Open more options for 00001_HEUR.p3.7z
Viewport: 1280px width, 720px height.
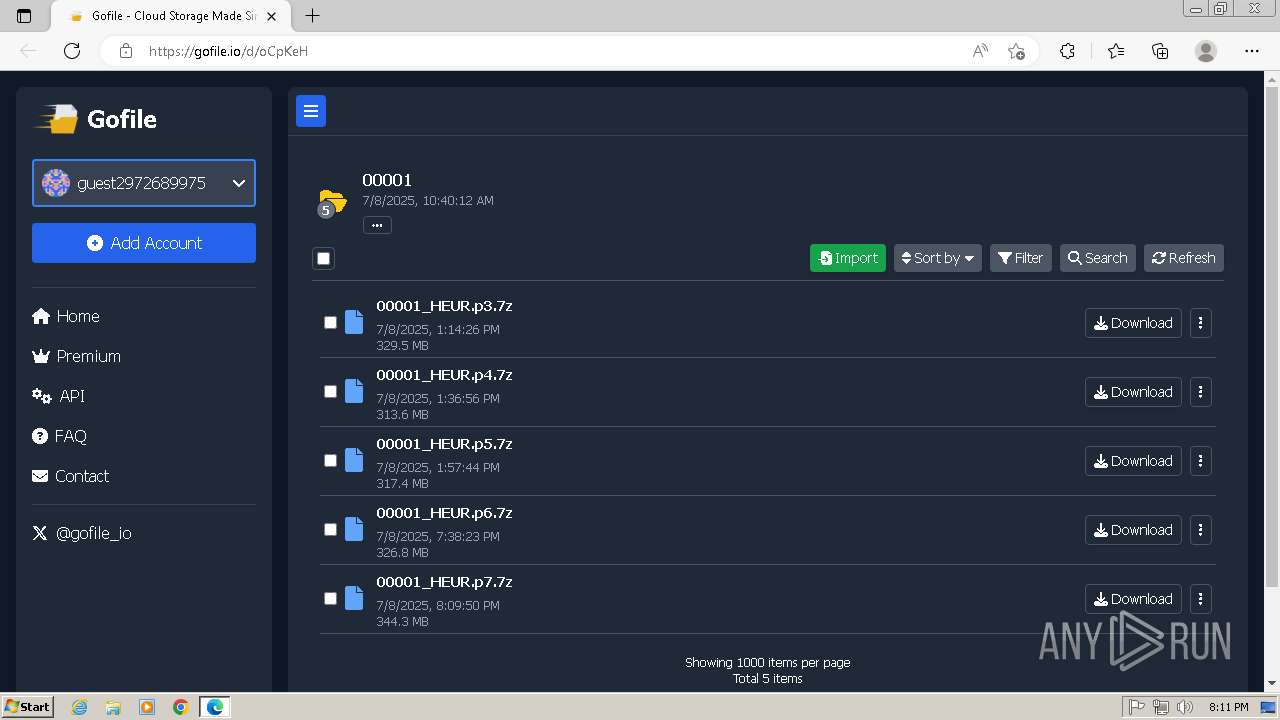click(1200, 323)
